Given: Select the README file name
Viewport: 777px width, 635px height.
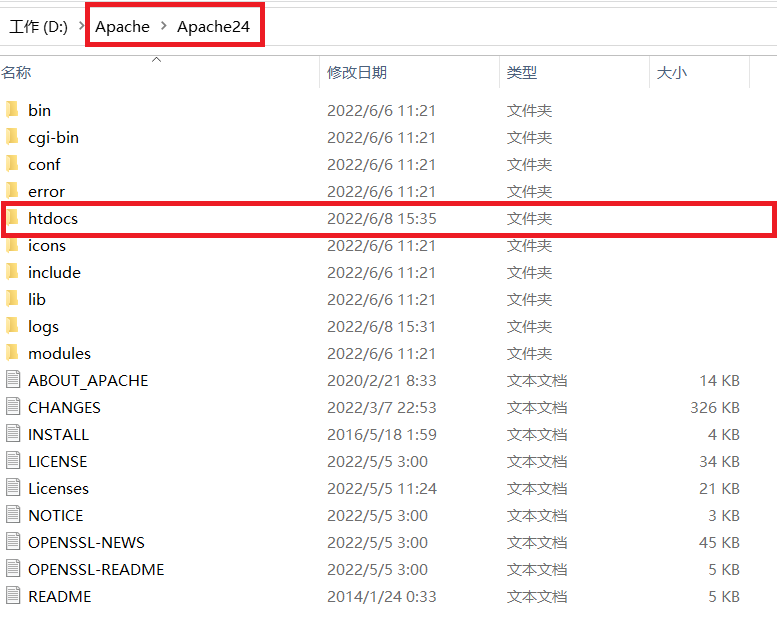Looking at the screenshot, I should coord(59,596).
